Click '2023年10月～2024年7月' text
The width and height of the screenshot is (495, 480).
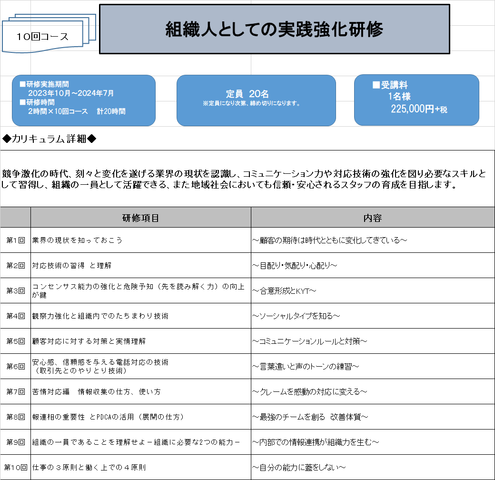[x=71, y=93]
